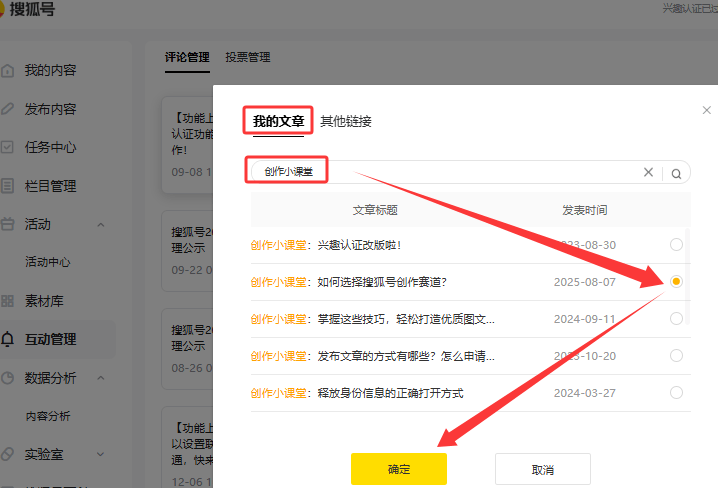The width and height of the screenshot is (718, 488).
Task: Click the date 2025-08-07
Action: (x=585, y=282)
